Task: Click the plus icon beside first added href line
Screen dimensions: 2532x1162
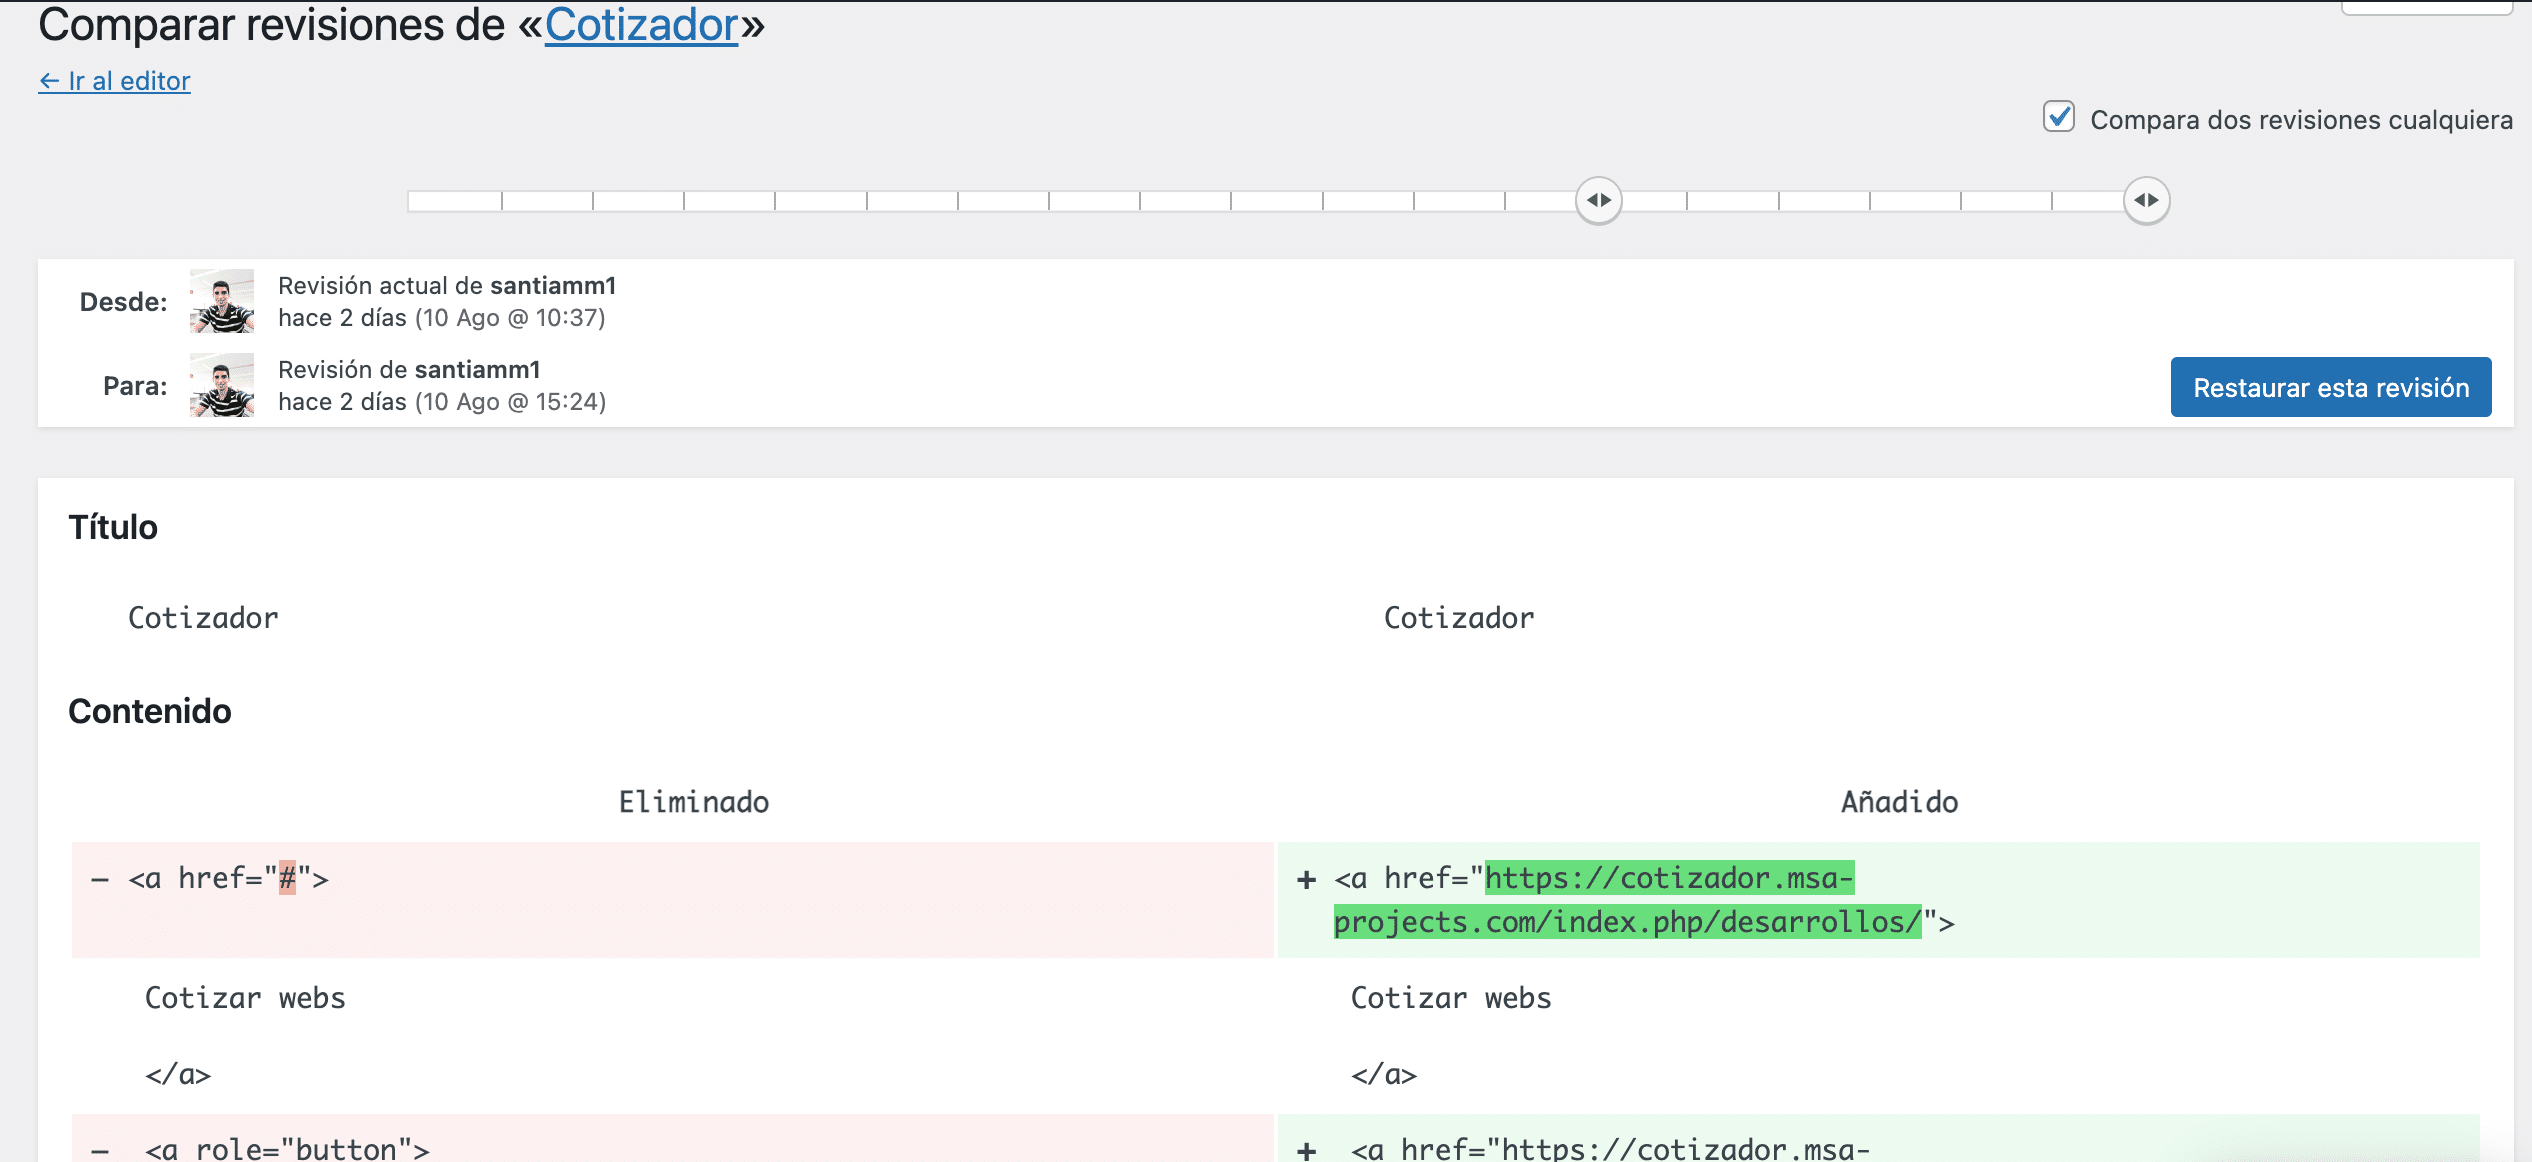Action: (x=1306, y=880)
